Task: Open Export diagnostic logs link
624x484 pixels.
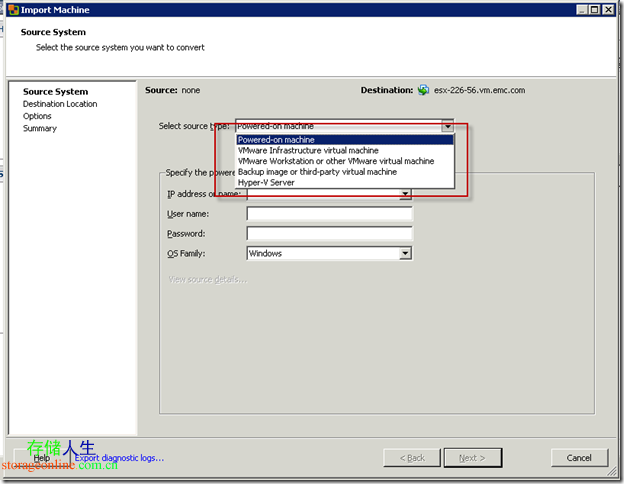Action: [x=119, y=458]
